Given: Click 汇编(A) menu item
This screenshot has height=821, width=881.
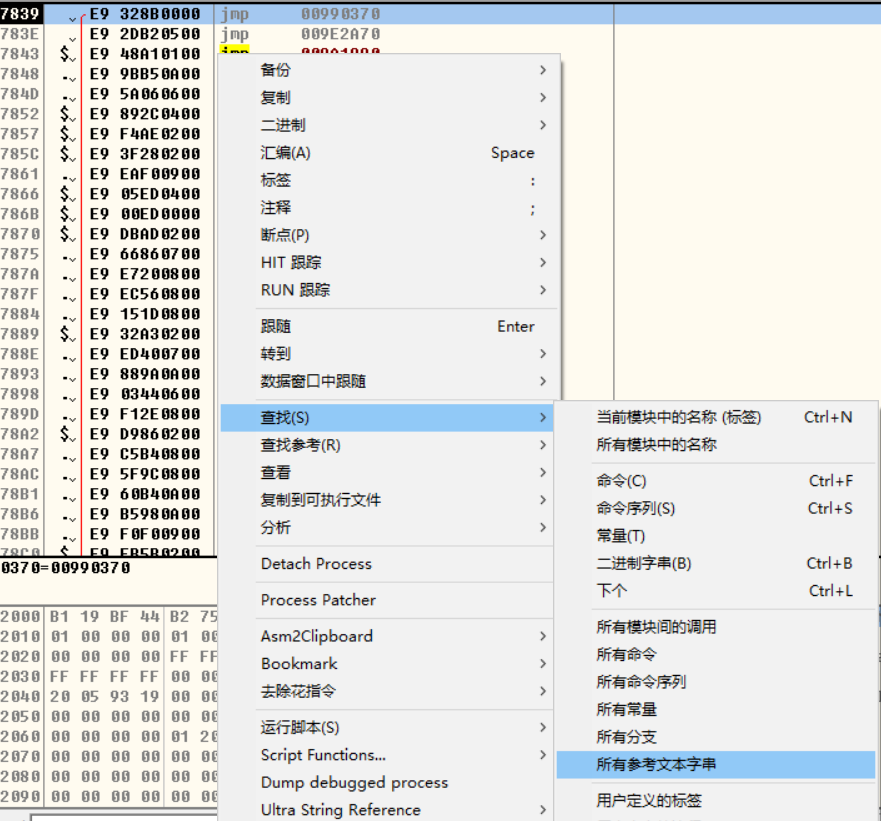Looking at the screenshot, I should tap(286, 153).
